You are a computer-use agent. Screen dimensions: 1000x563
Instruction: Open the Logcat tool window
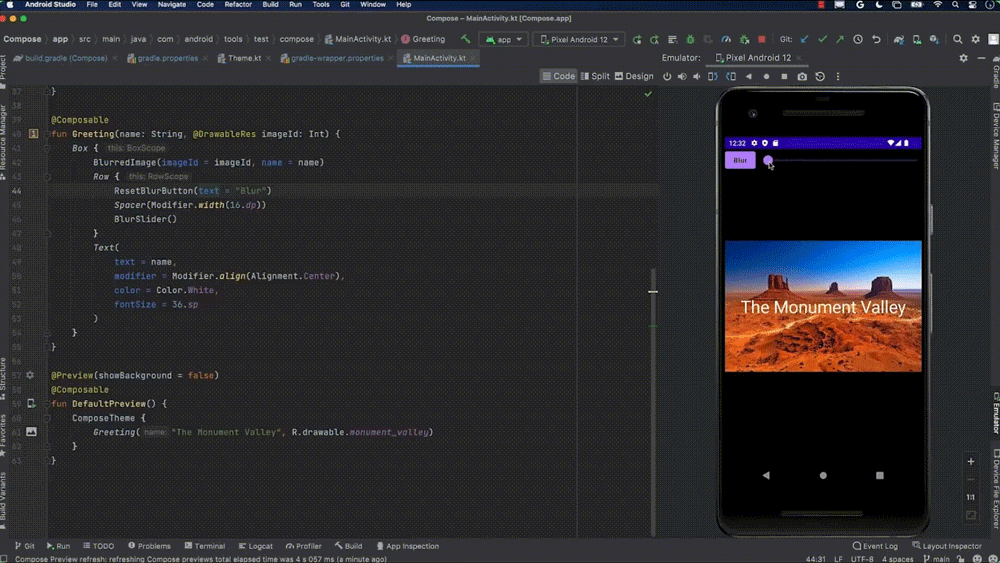pos(256,546)
